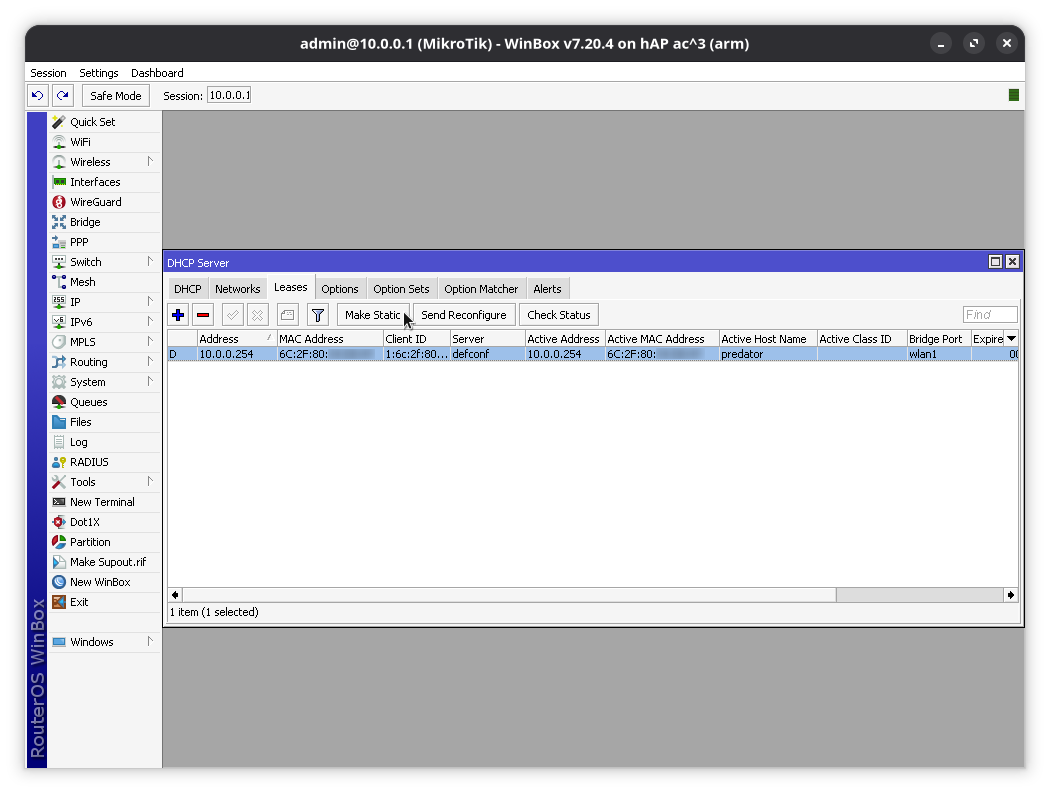
Task: Expand the IP submenu
Action: pos(75,302)
